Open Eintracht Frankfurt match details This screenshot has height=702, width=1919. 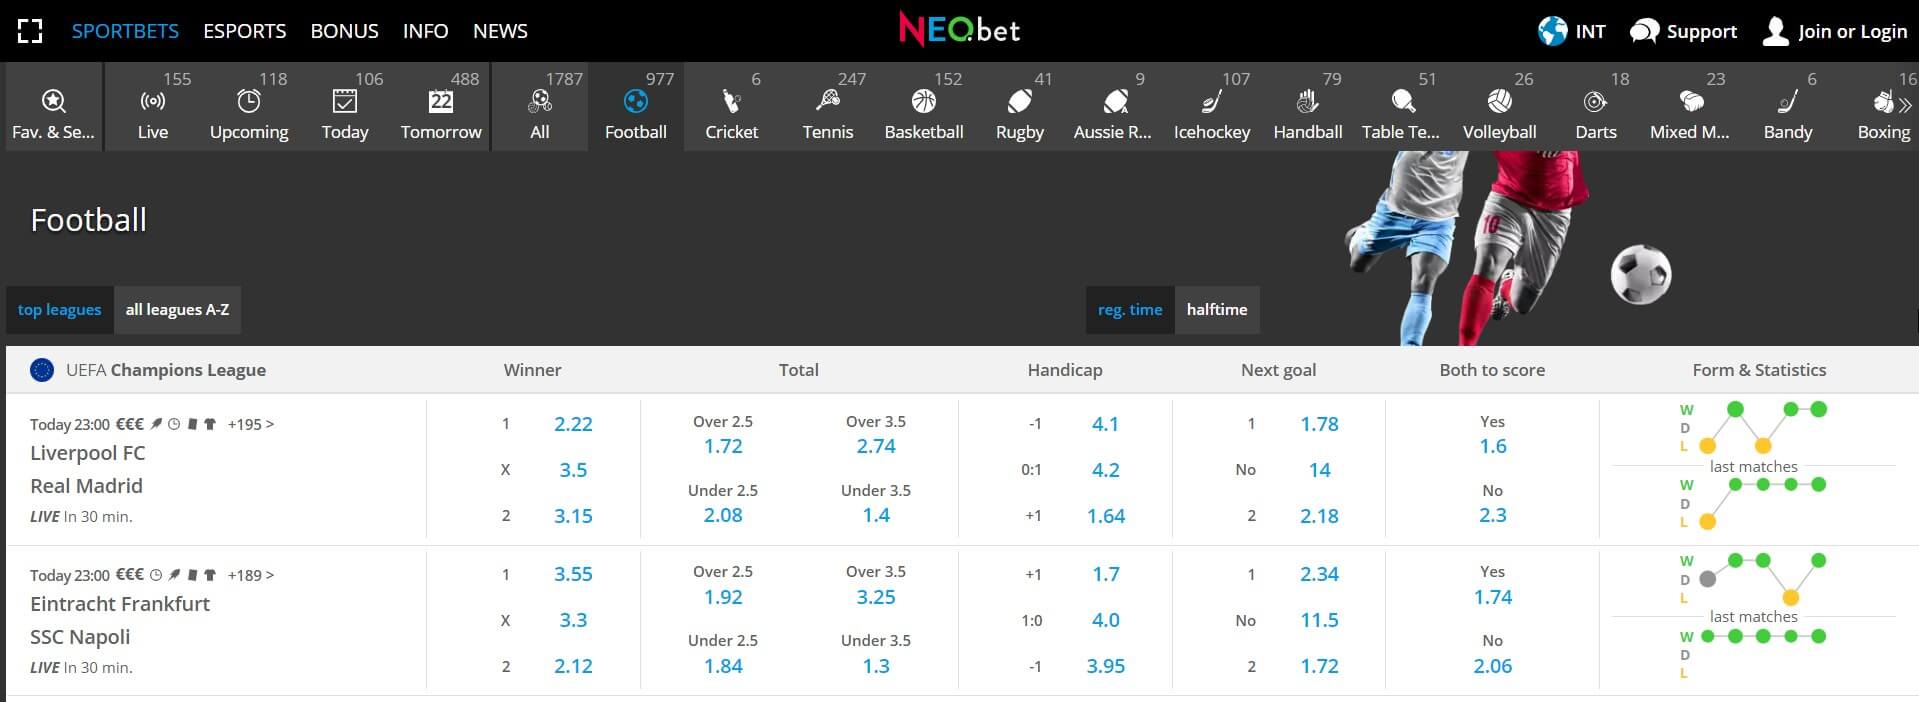click(x=120, y=604)
